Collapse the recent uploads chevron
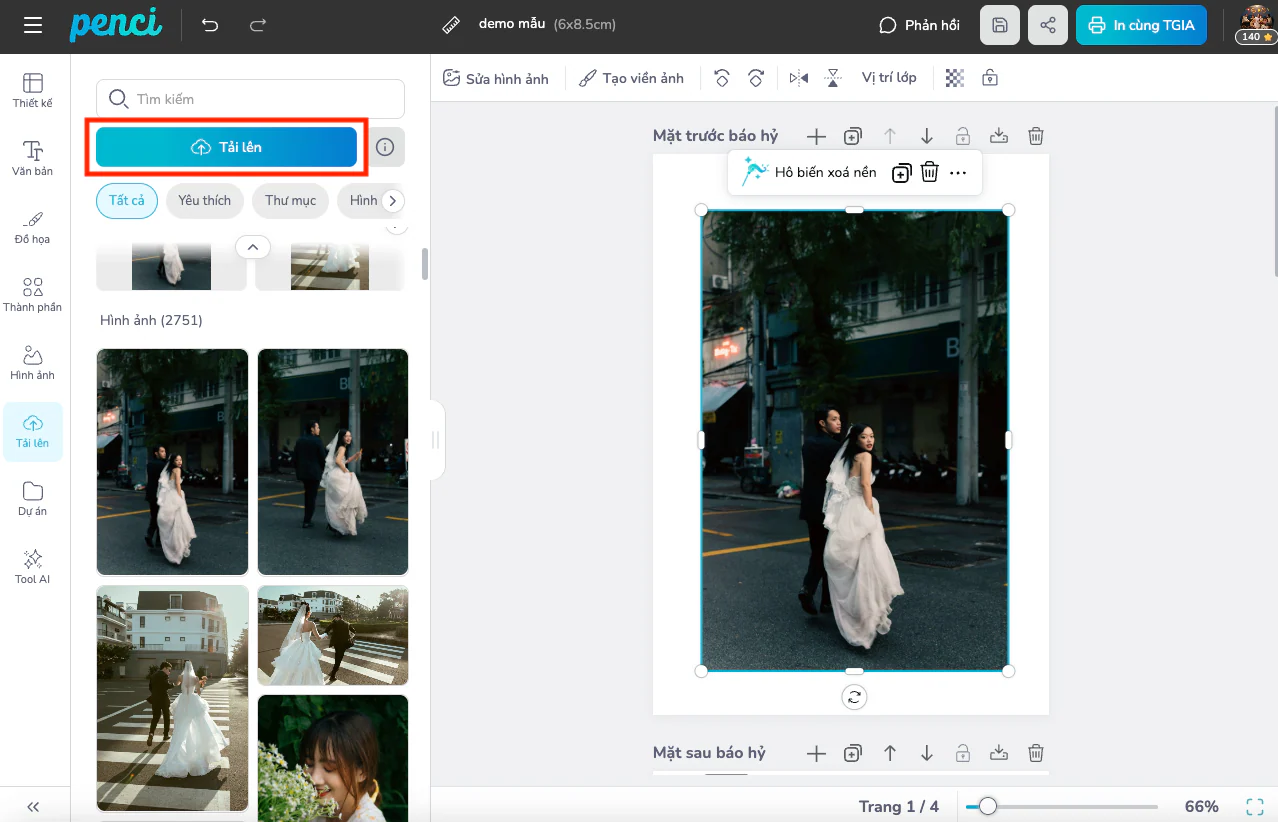1278x822 pixels. click(252, 247)
